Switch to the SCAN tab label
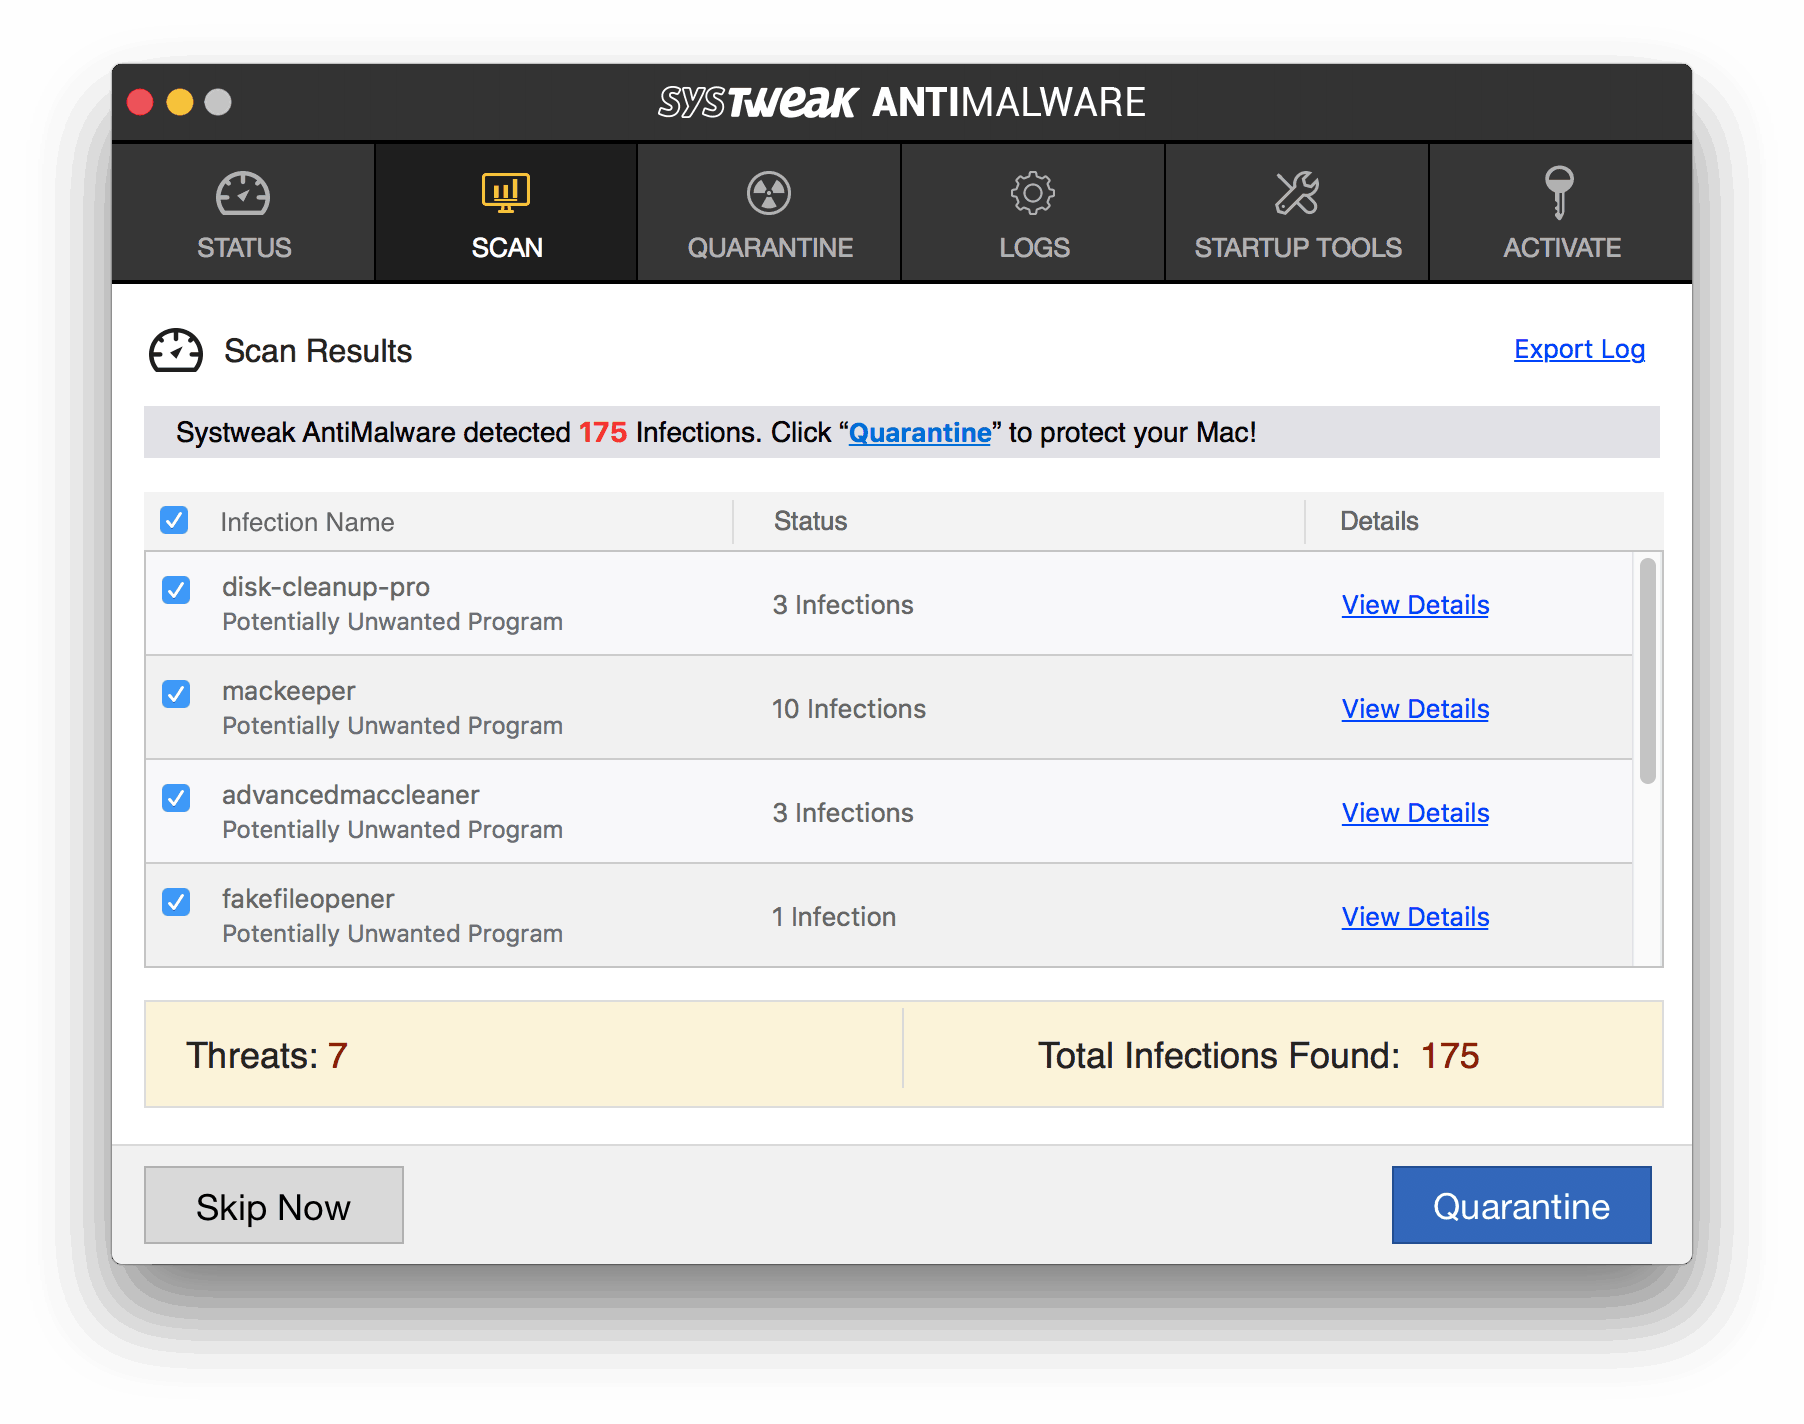This screenshot has width=1804, height=1424. (x=507, y=247)
